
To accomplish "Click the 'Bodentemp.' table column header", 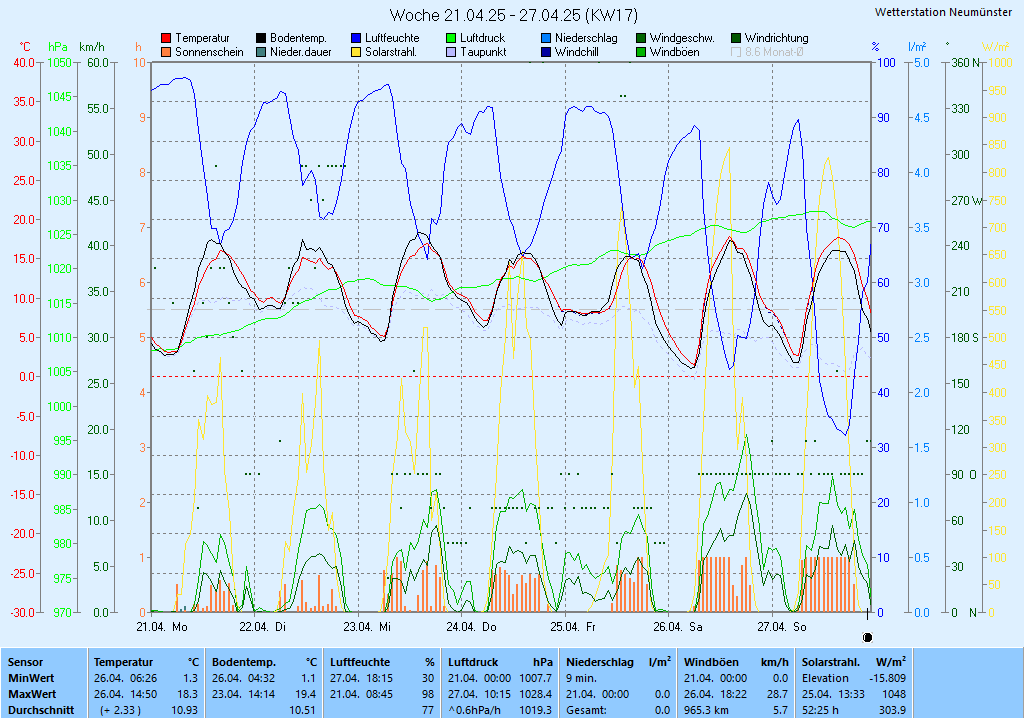I will (x=244, y=662).
